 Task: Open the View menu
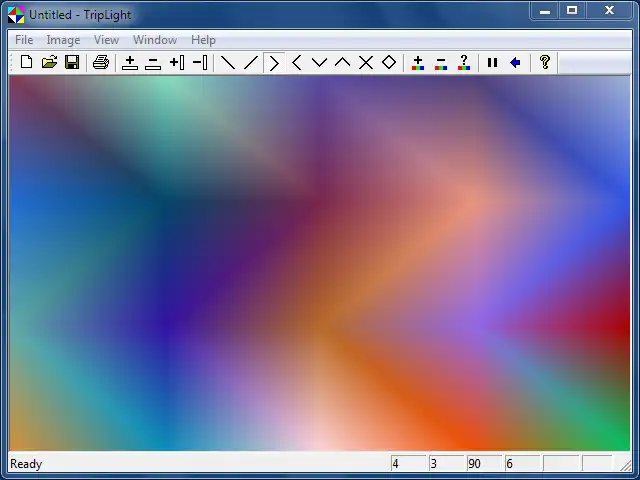coord(107,40)
